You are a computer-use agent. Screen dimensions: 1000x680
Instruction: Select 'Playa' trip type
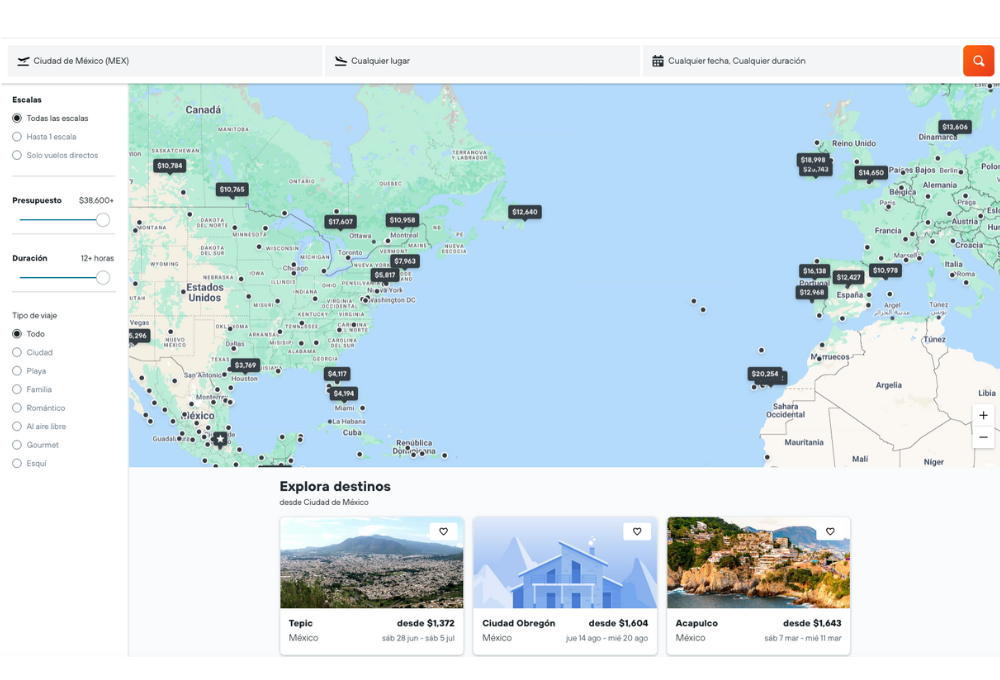coord(17,371)
